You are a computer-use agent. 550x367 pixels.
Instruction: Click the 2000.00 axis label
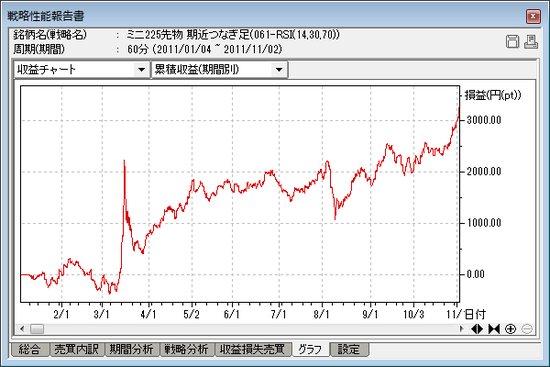[x=484, y=172]
